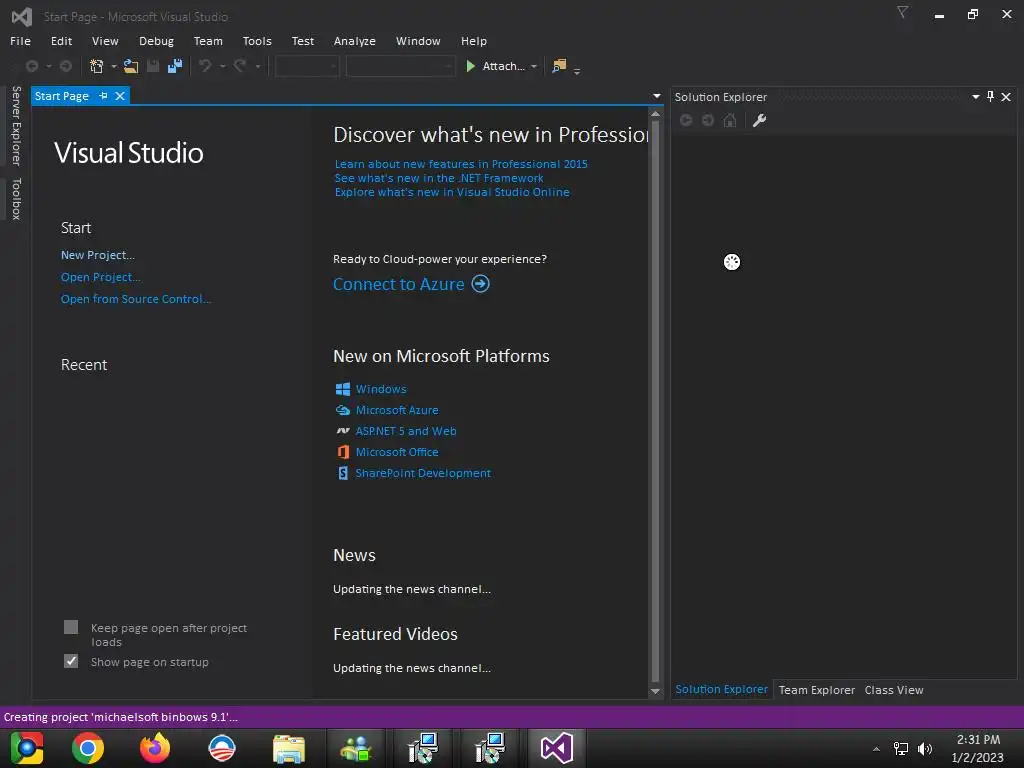Click the Start Page vertical scrollbar thumb
This screenshot has height=768, width=1024.
tap(656, 400)
